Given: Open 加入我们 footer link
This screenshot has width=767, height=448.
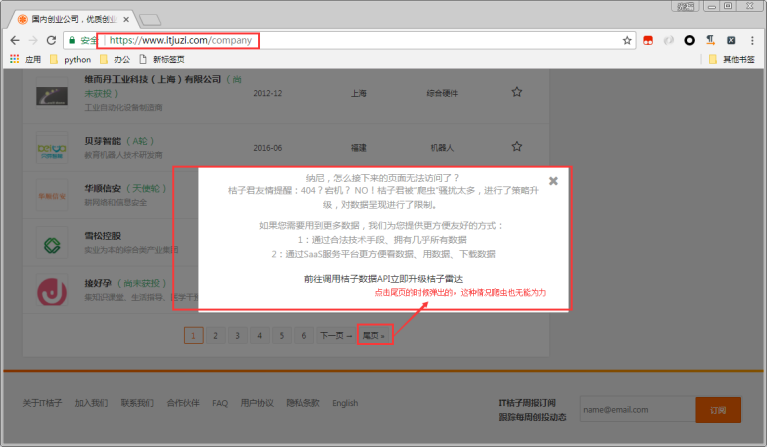Looking at the screenshot, I should point(91,403).
